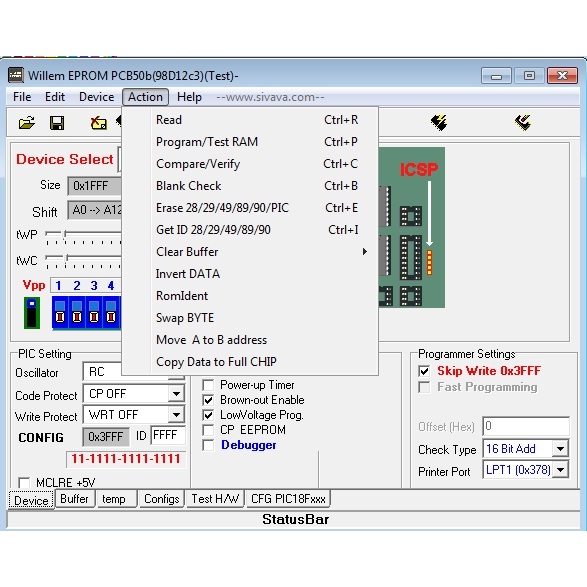
Task: Click the tWP slider
Action: pos(83,237)
